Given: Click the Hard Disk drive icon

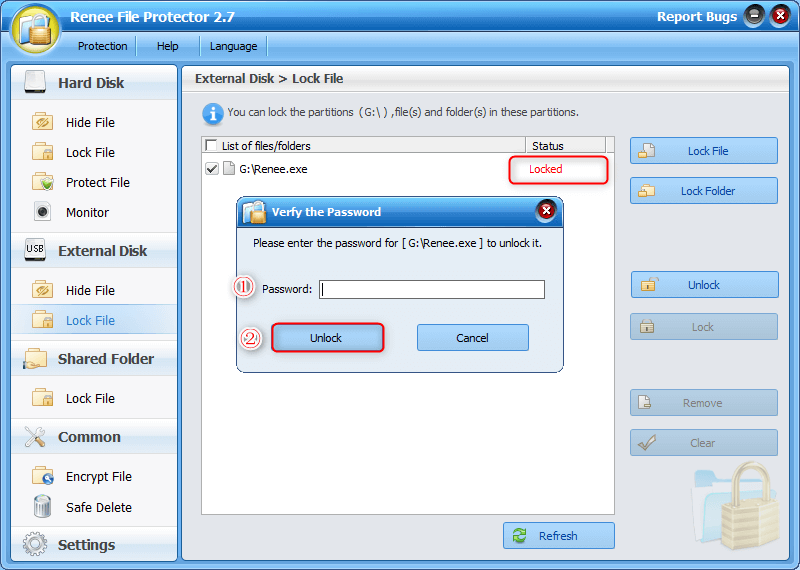Looking at the screenshot, I should click(35, 83).
